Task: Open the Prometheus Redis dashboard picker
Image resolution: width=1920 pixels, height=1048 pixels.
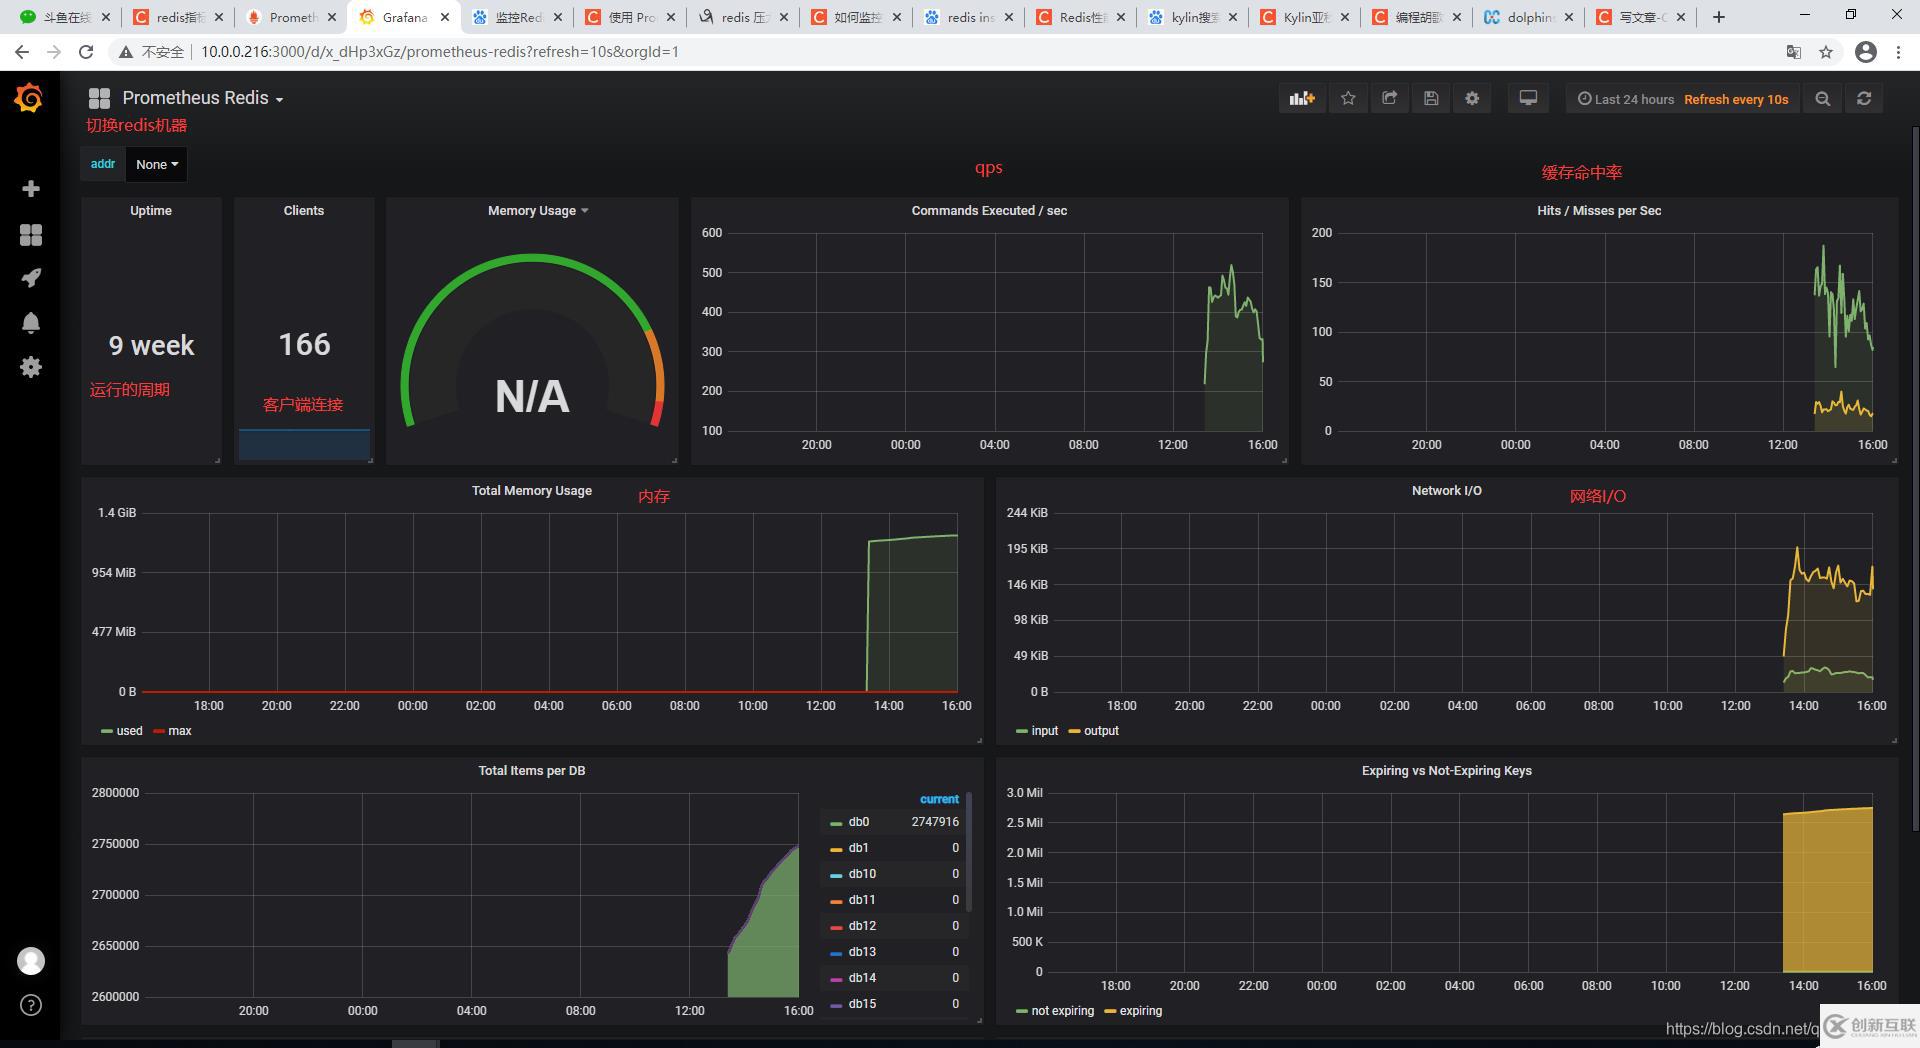Action: click(201, 98)
